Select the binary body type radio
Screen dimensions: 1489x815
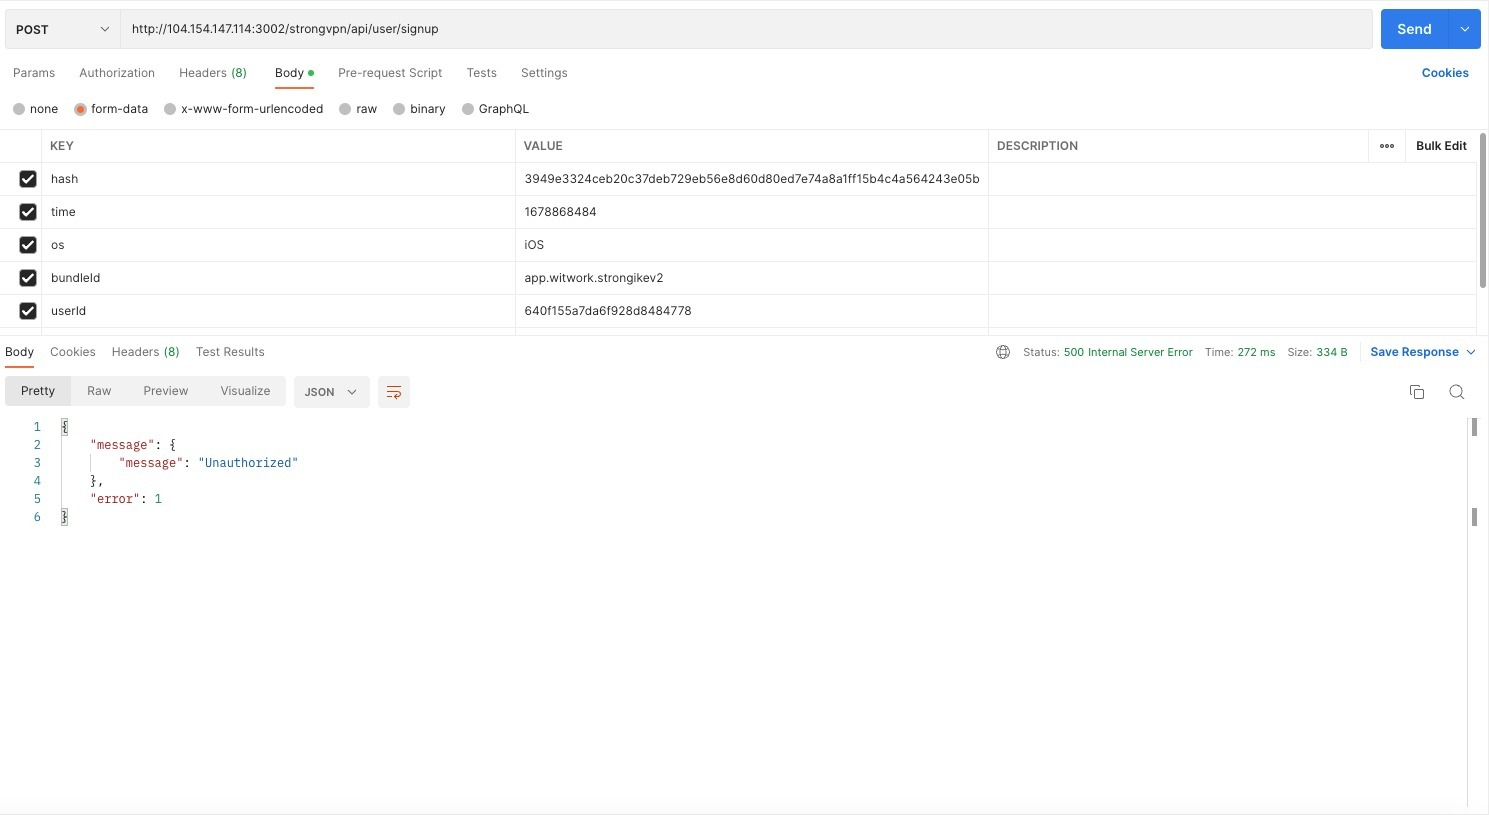[x=399, y=109]
